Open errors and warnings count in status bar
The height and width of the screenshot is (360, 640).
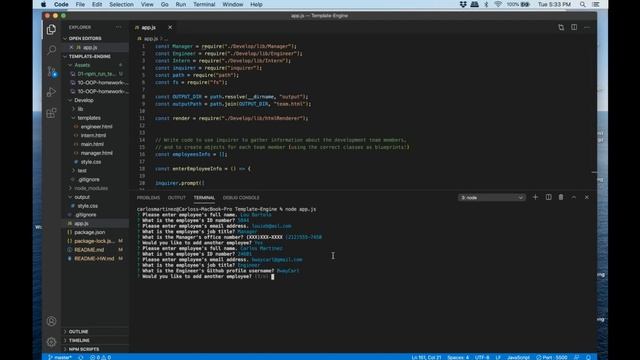coord(100,357)
